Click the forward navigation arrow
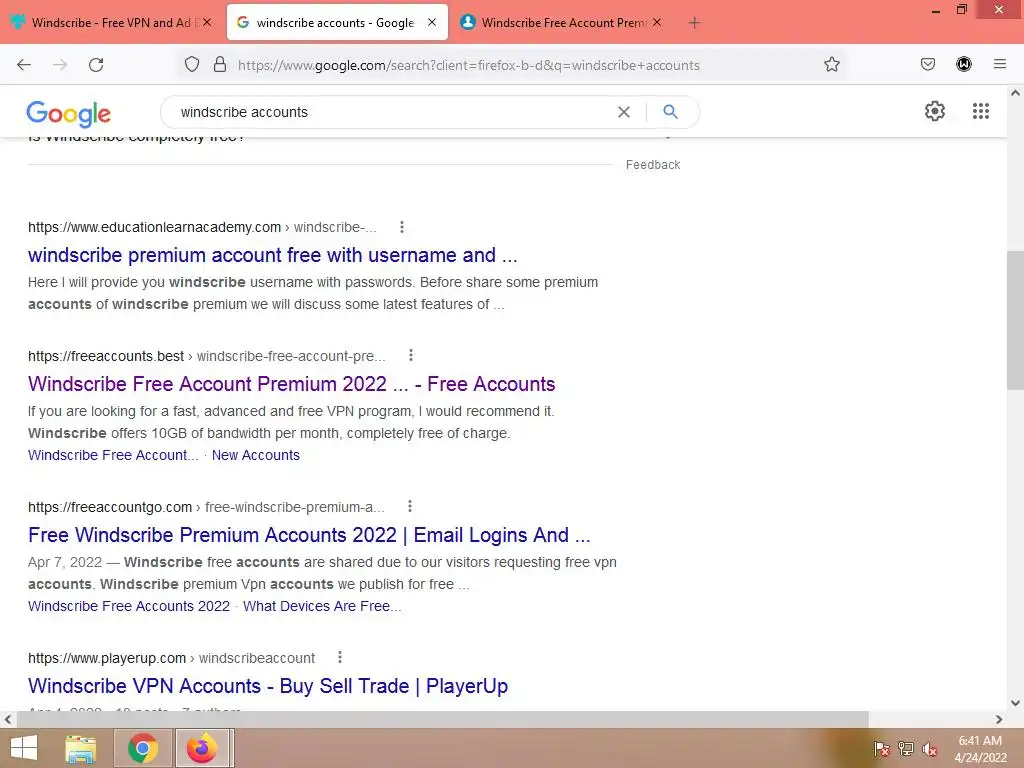 tap(60, 65)
